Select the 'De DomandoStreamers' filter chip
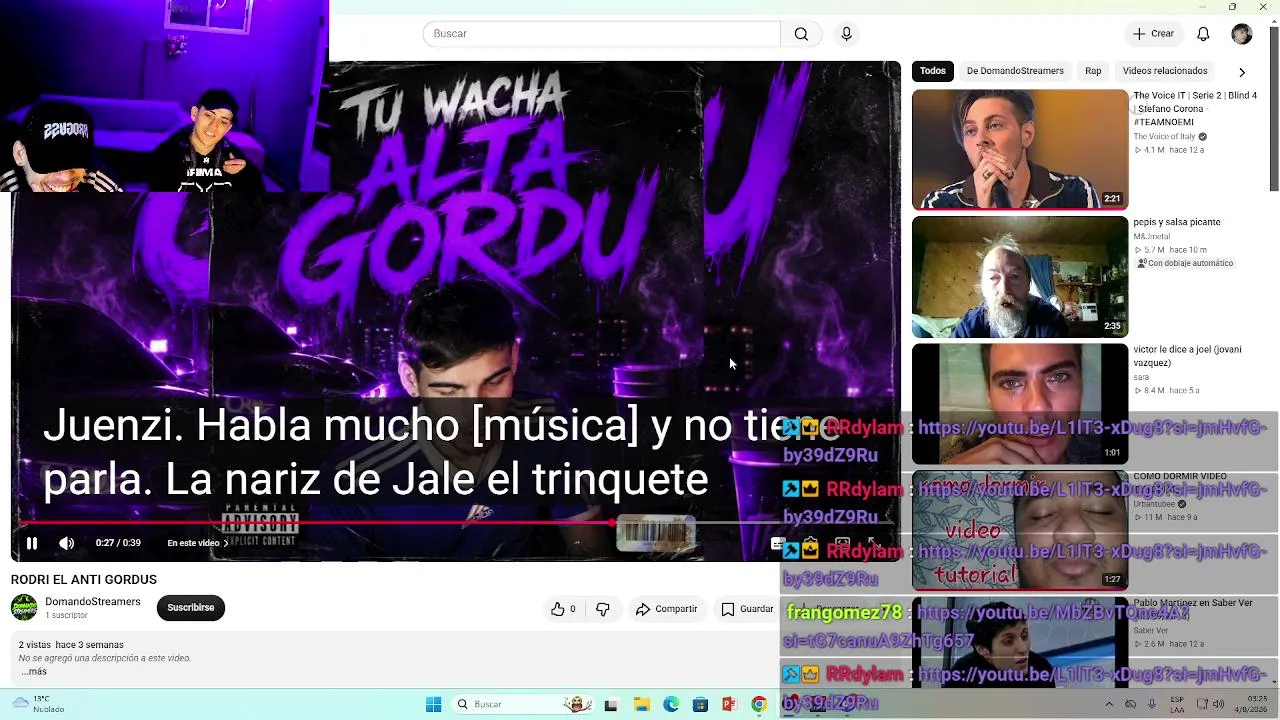 coord(1015,71)
